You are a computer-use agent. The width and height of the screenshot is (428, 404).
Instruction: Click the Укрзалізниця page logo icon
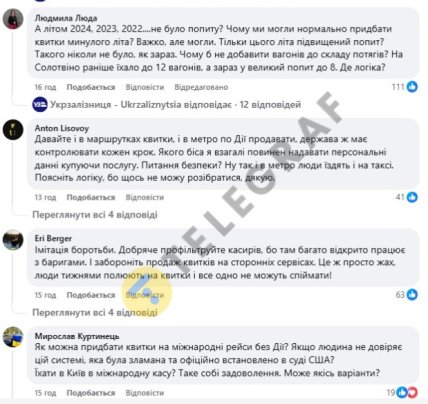tap(40, 105)
